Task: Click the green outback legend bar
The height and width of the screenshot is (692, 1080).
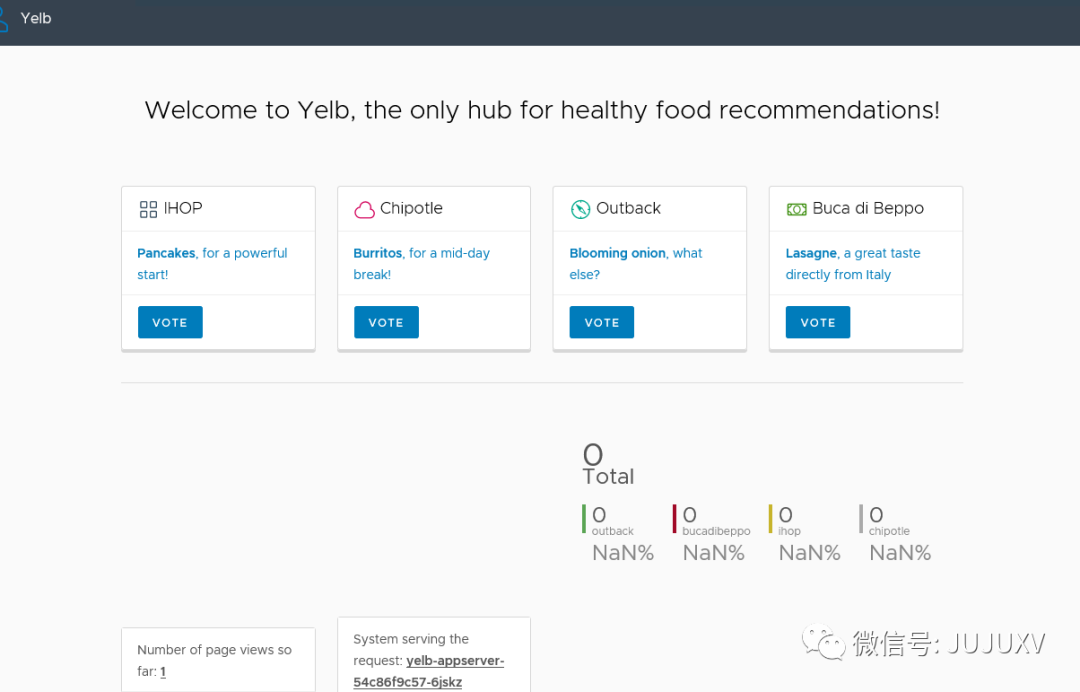Action: pos(584,519)
